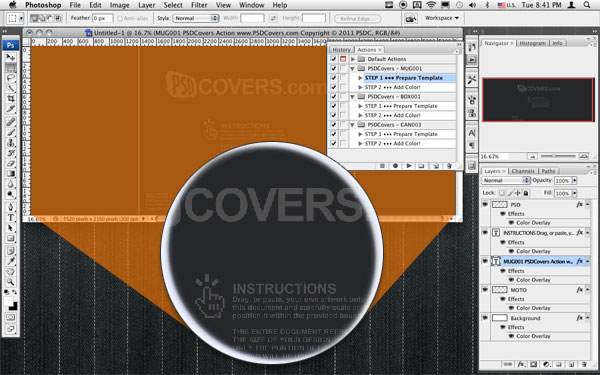This screenshot has width=600, height=375.
Task: Open the Fill value arrow
Action: click(574, 193)
